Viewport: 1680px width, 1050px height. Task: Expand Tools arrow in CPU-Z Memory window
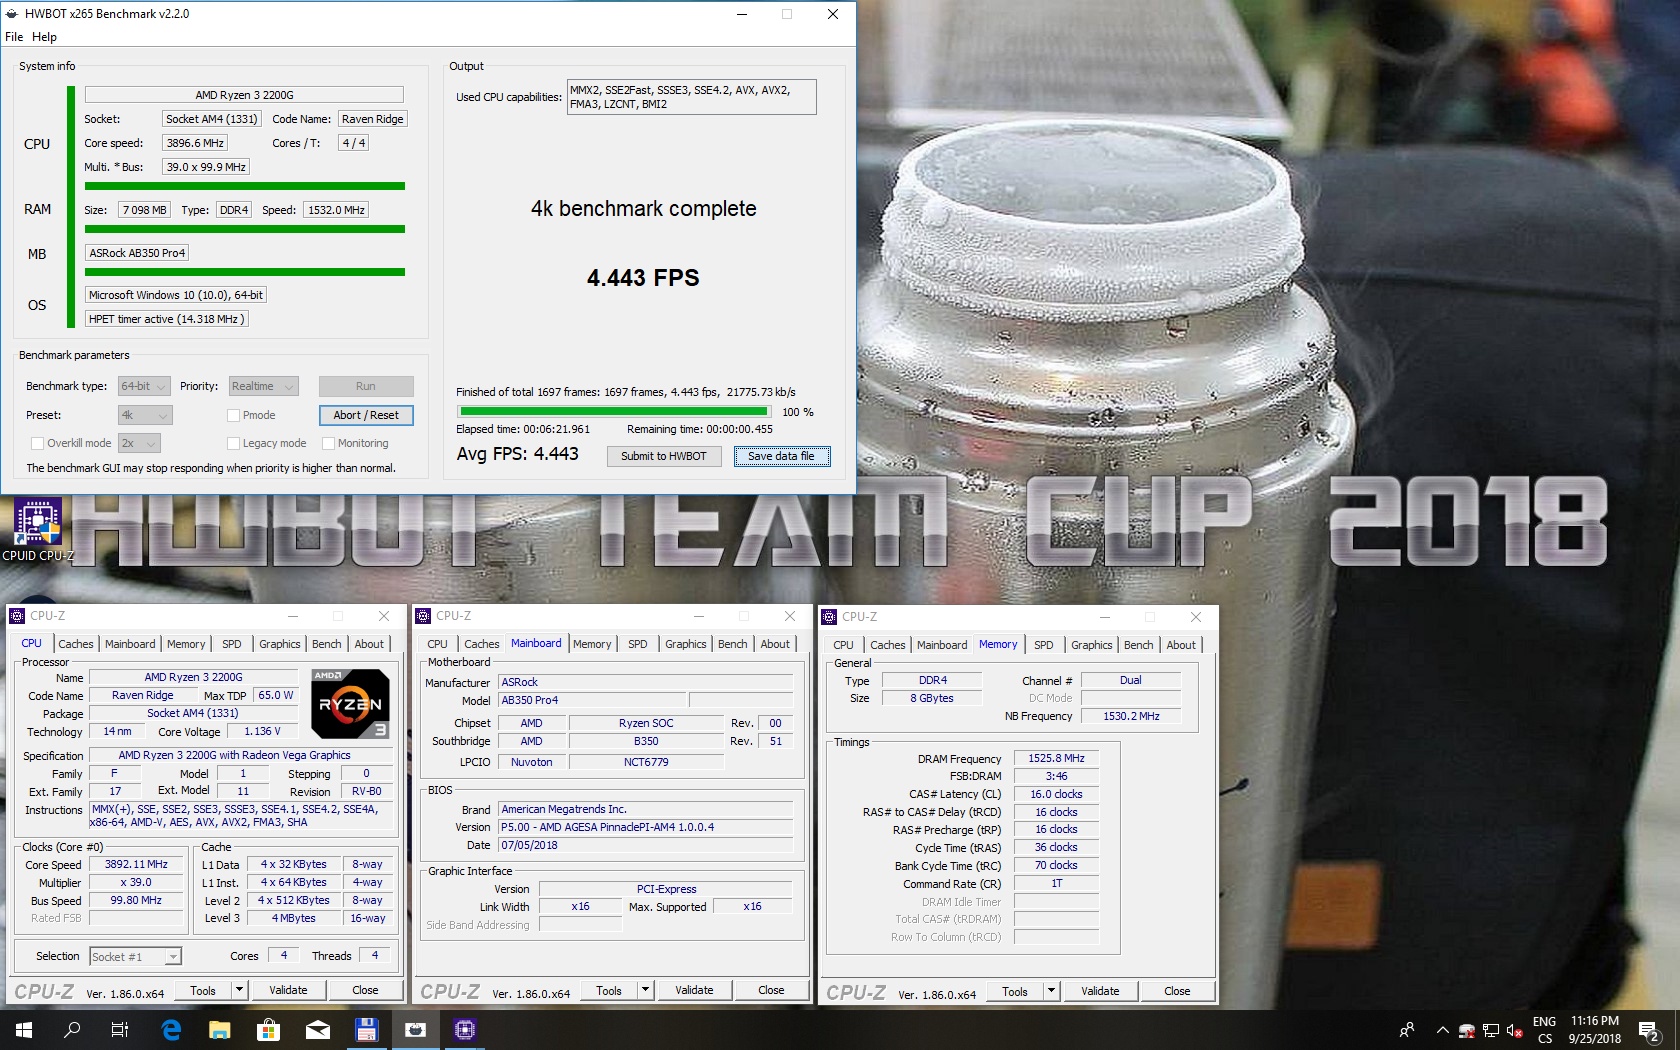(x=1051, y=991)
